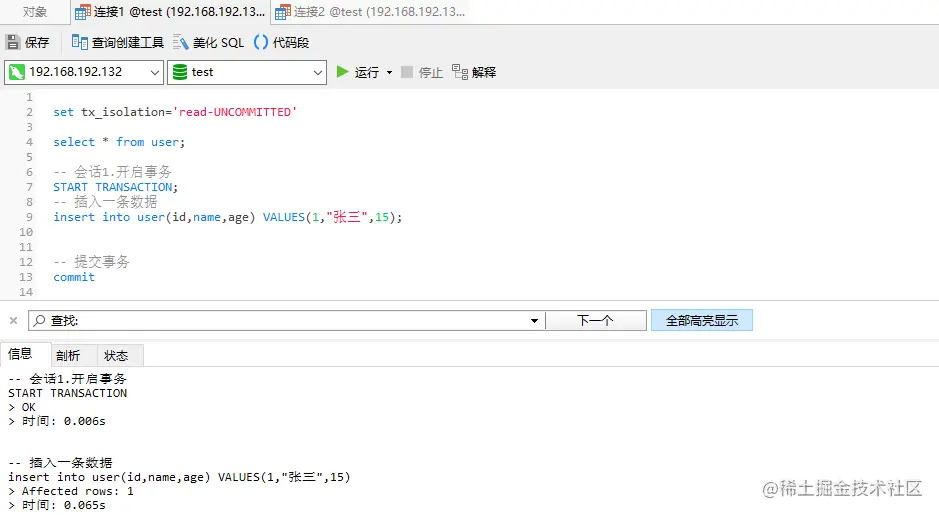The image size is (939, 515).
Task: Click the line "select * from user;"
Action: 119,142
